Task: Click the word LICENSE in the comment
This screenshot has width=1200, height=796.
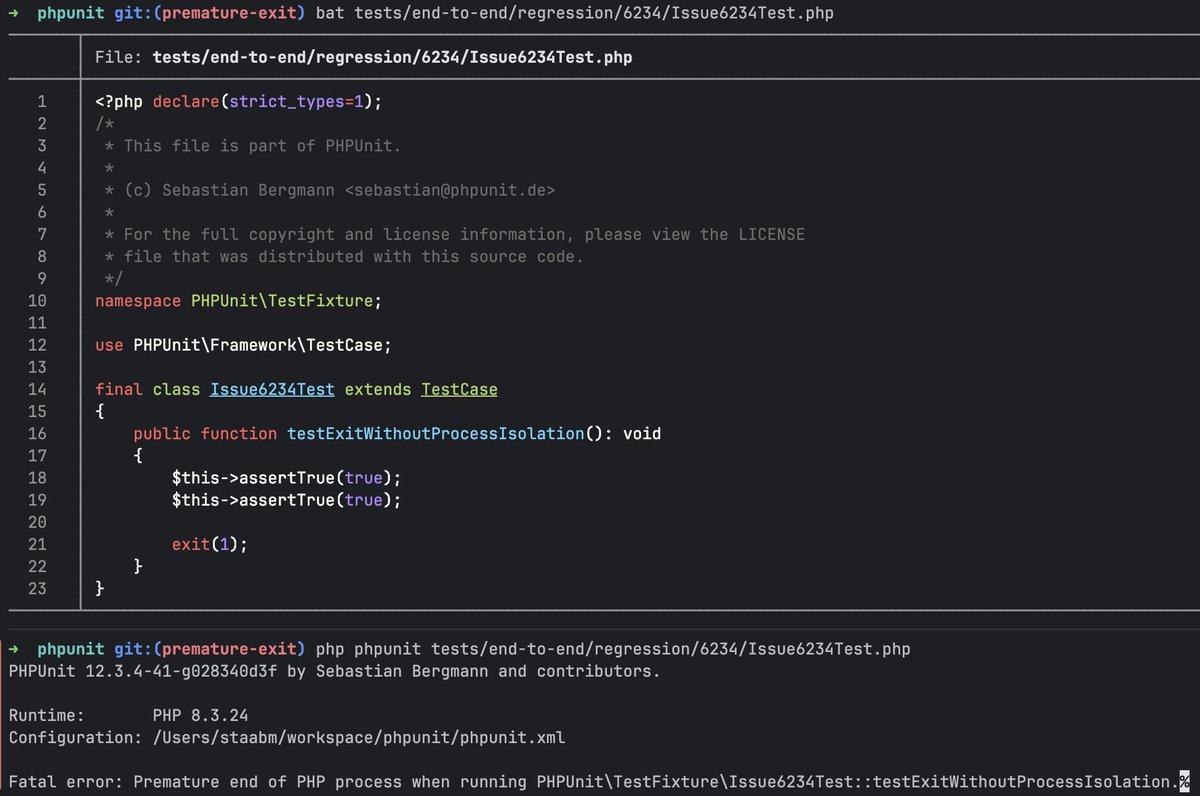Action: click(x=771, y=234)
